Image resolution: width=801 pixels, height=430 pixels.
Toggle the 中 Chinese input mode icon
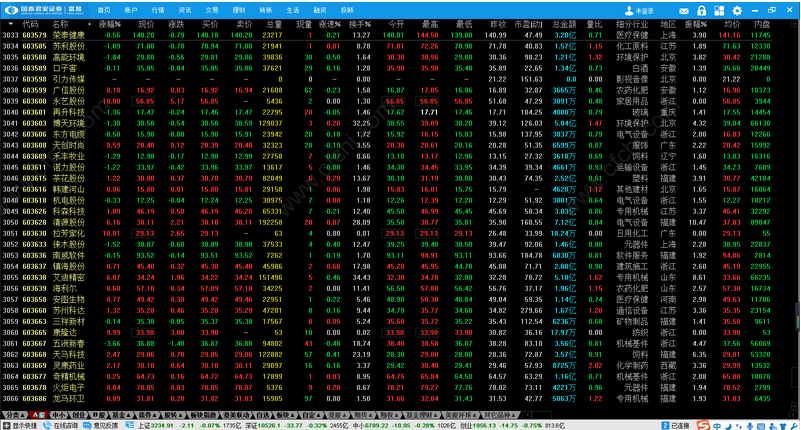point(717,426)
